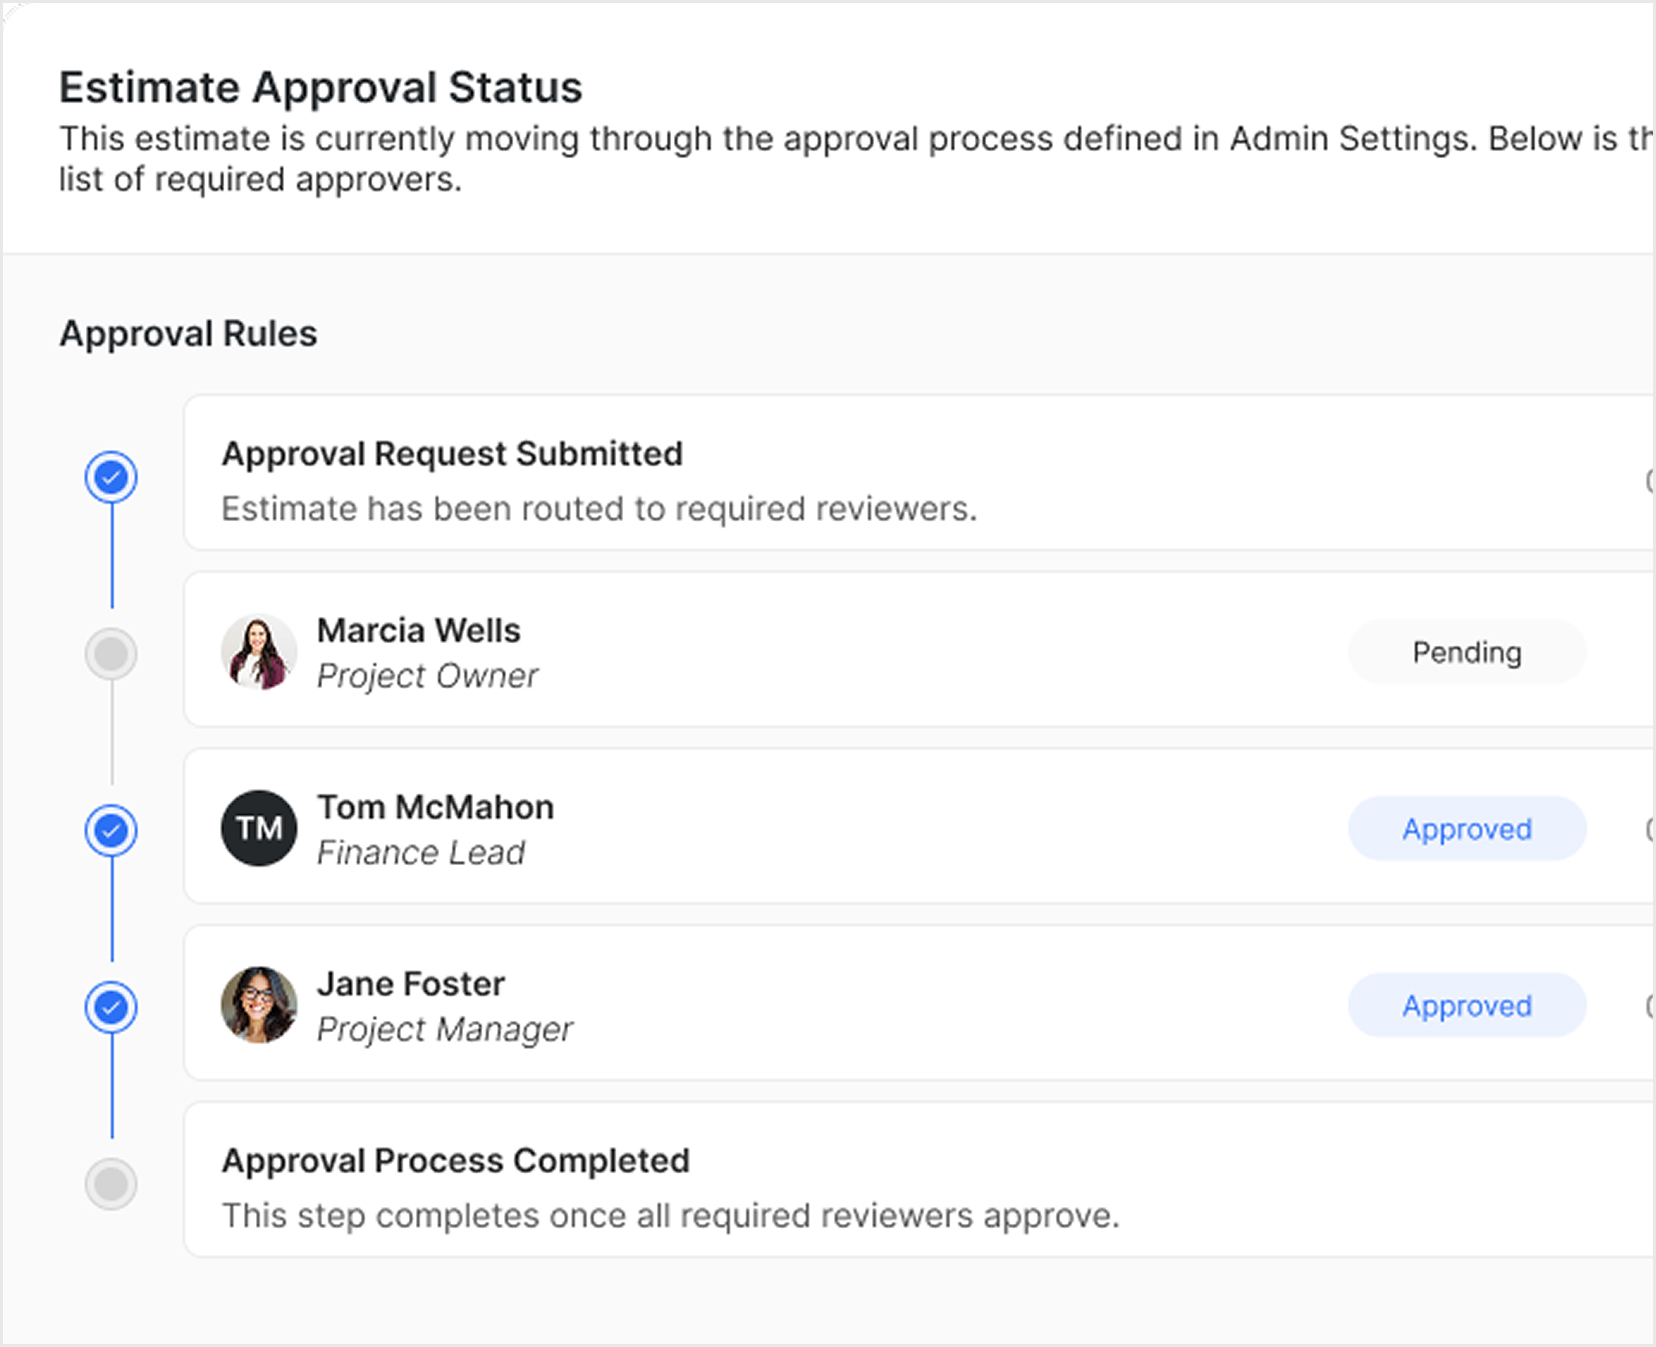Image resolution: width=1656 pixels, height=1347 pixels.
Task: Click the Approved badge for Tom McMahon
Action: [x=1467, y=829]
